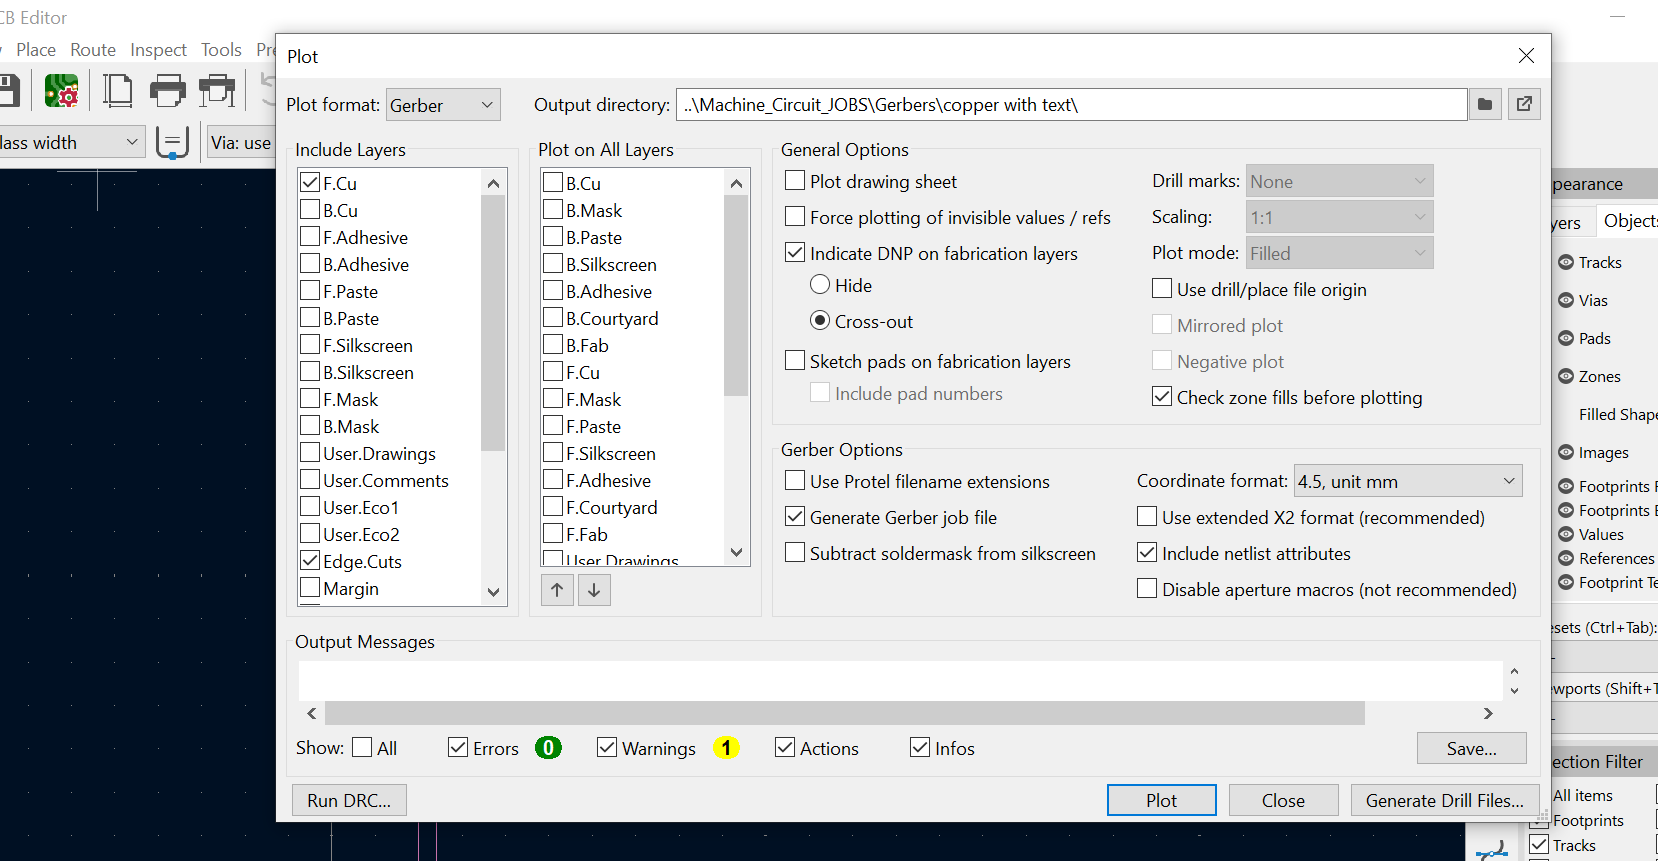Screen dimensions: 1658x861
Task: Toggle Pads visibility eye in Appearance panel
Action: click(x=1566, y=339)
